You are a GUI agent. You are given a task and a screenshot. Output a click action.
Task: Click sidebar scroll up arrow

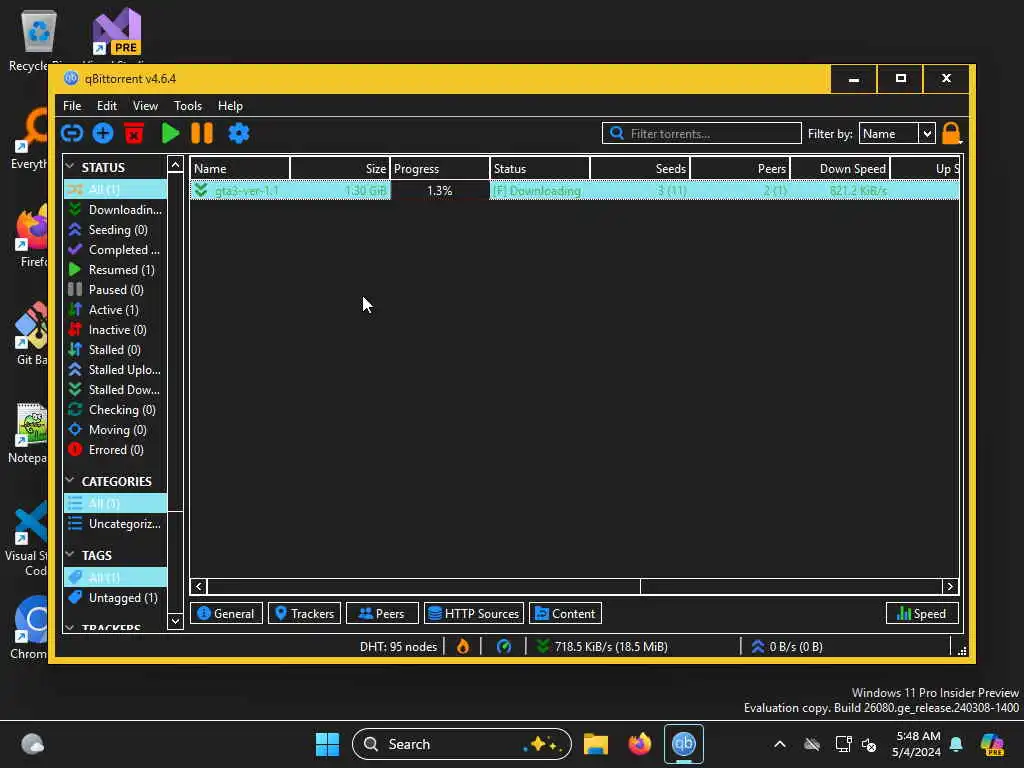tap(175, 165)
